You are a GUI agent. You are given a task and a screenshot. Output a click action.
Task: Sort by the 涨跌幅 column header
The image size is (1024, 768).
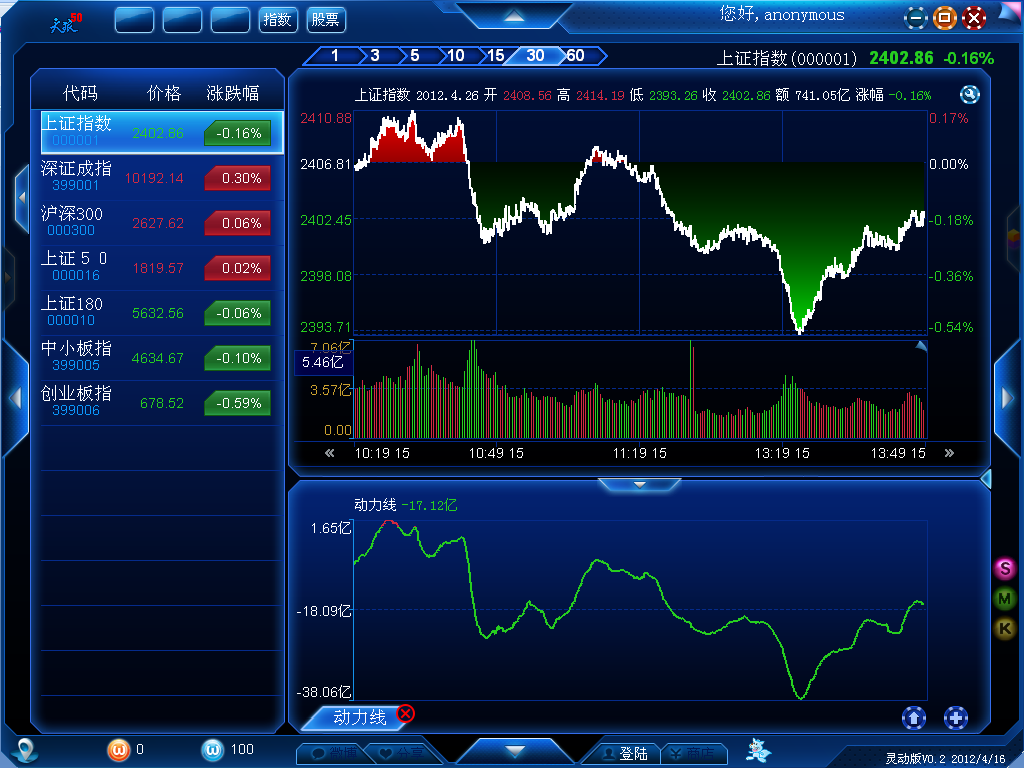[233, 93]
